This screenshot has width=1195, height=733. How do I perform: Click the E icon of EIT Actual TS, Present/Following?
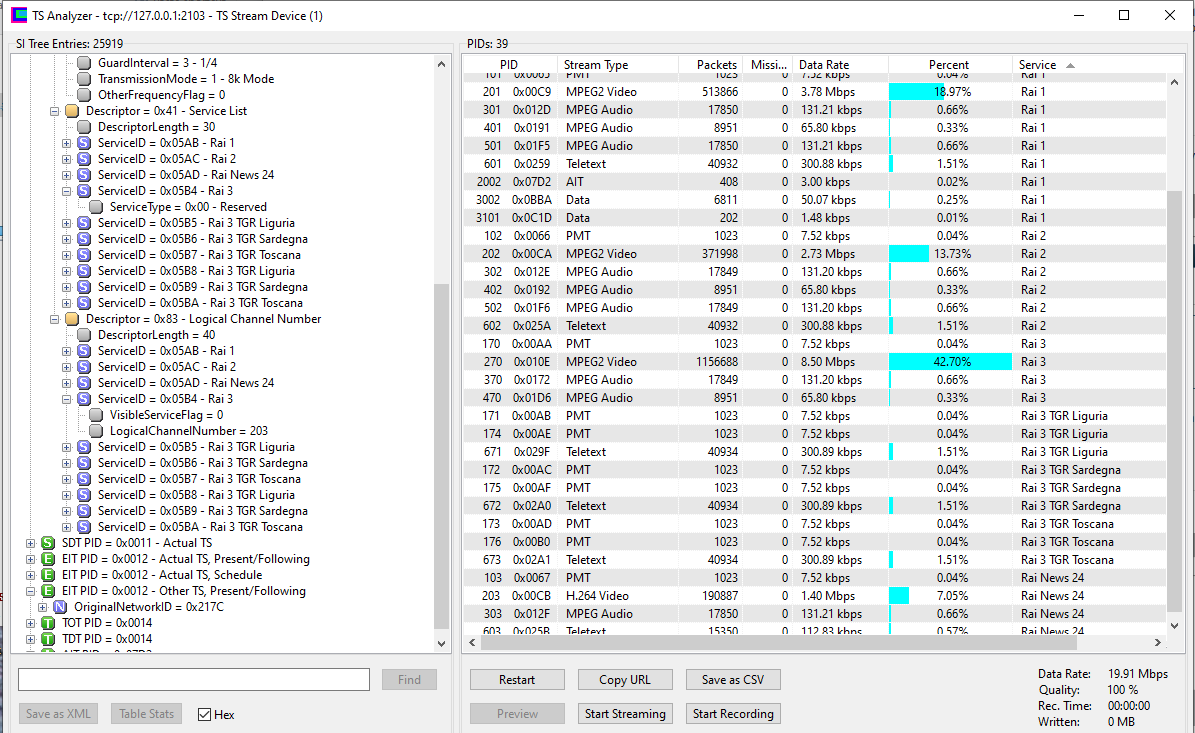[48, 559]
